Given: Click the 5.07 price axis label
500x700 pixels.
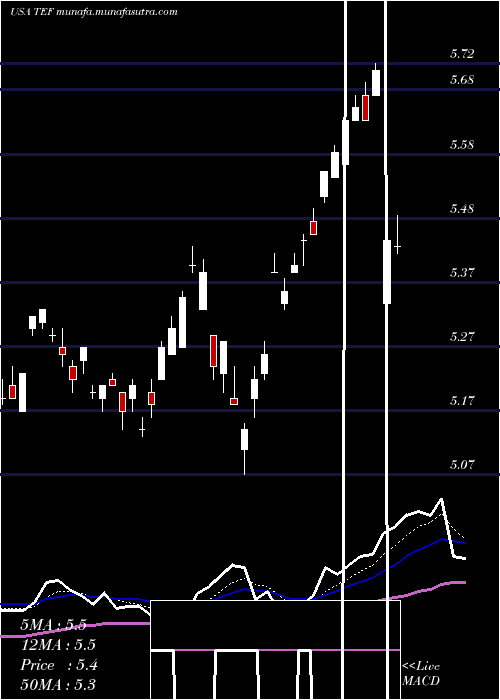Looking at the screenshot, I should (x=462, y=465).
